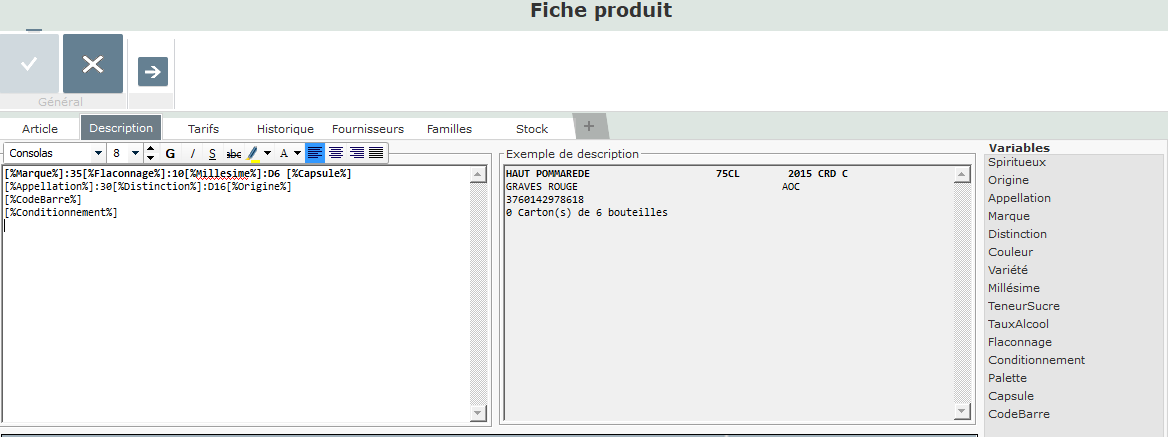The height and width of the screenshot is (437, 1168).
Task: Click the right arrow next button
Action: pos(152,72)
